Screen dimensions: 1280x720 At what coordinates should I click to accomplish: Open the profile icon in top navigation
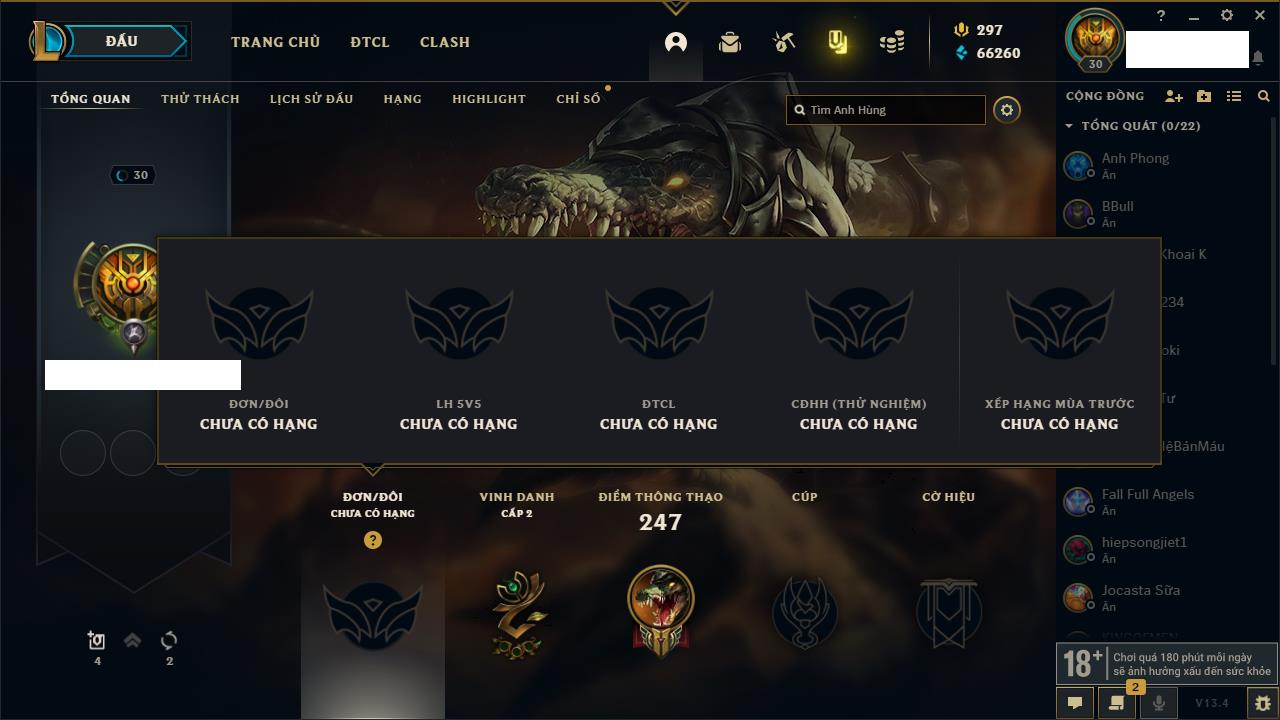pos(676,43)
